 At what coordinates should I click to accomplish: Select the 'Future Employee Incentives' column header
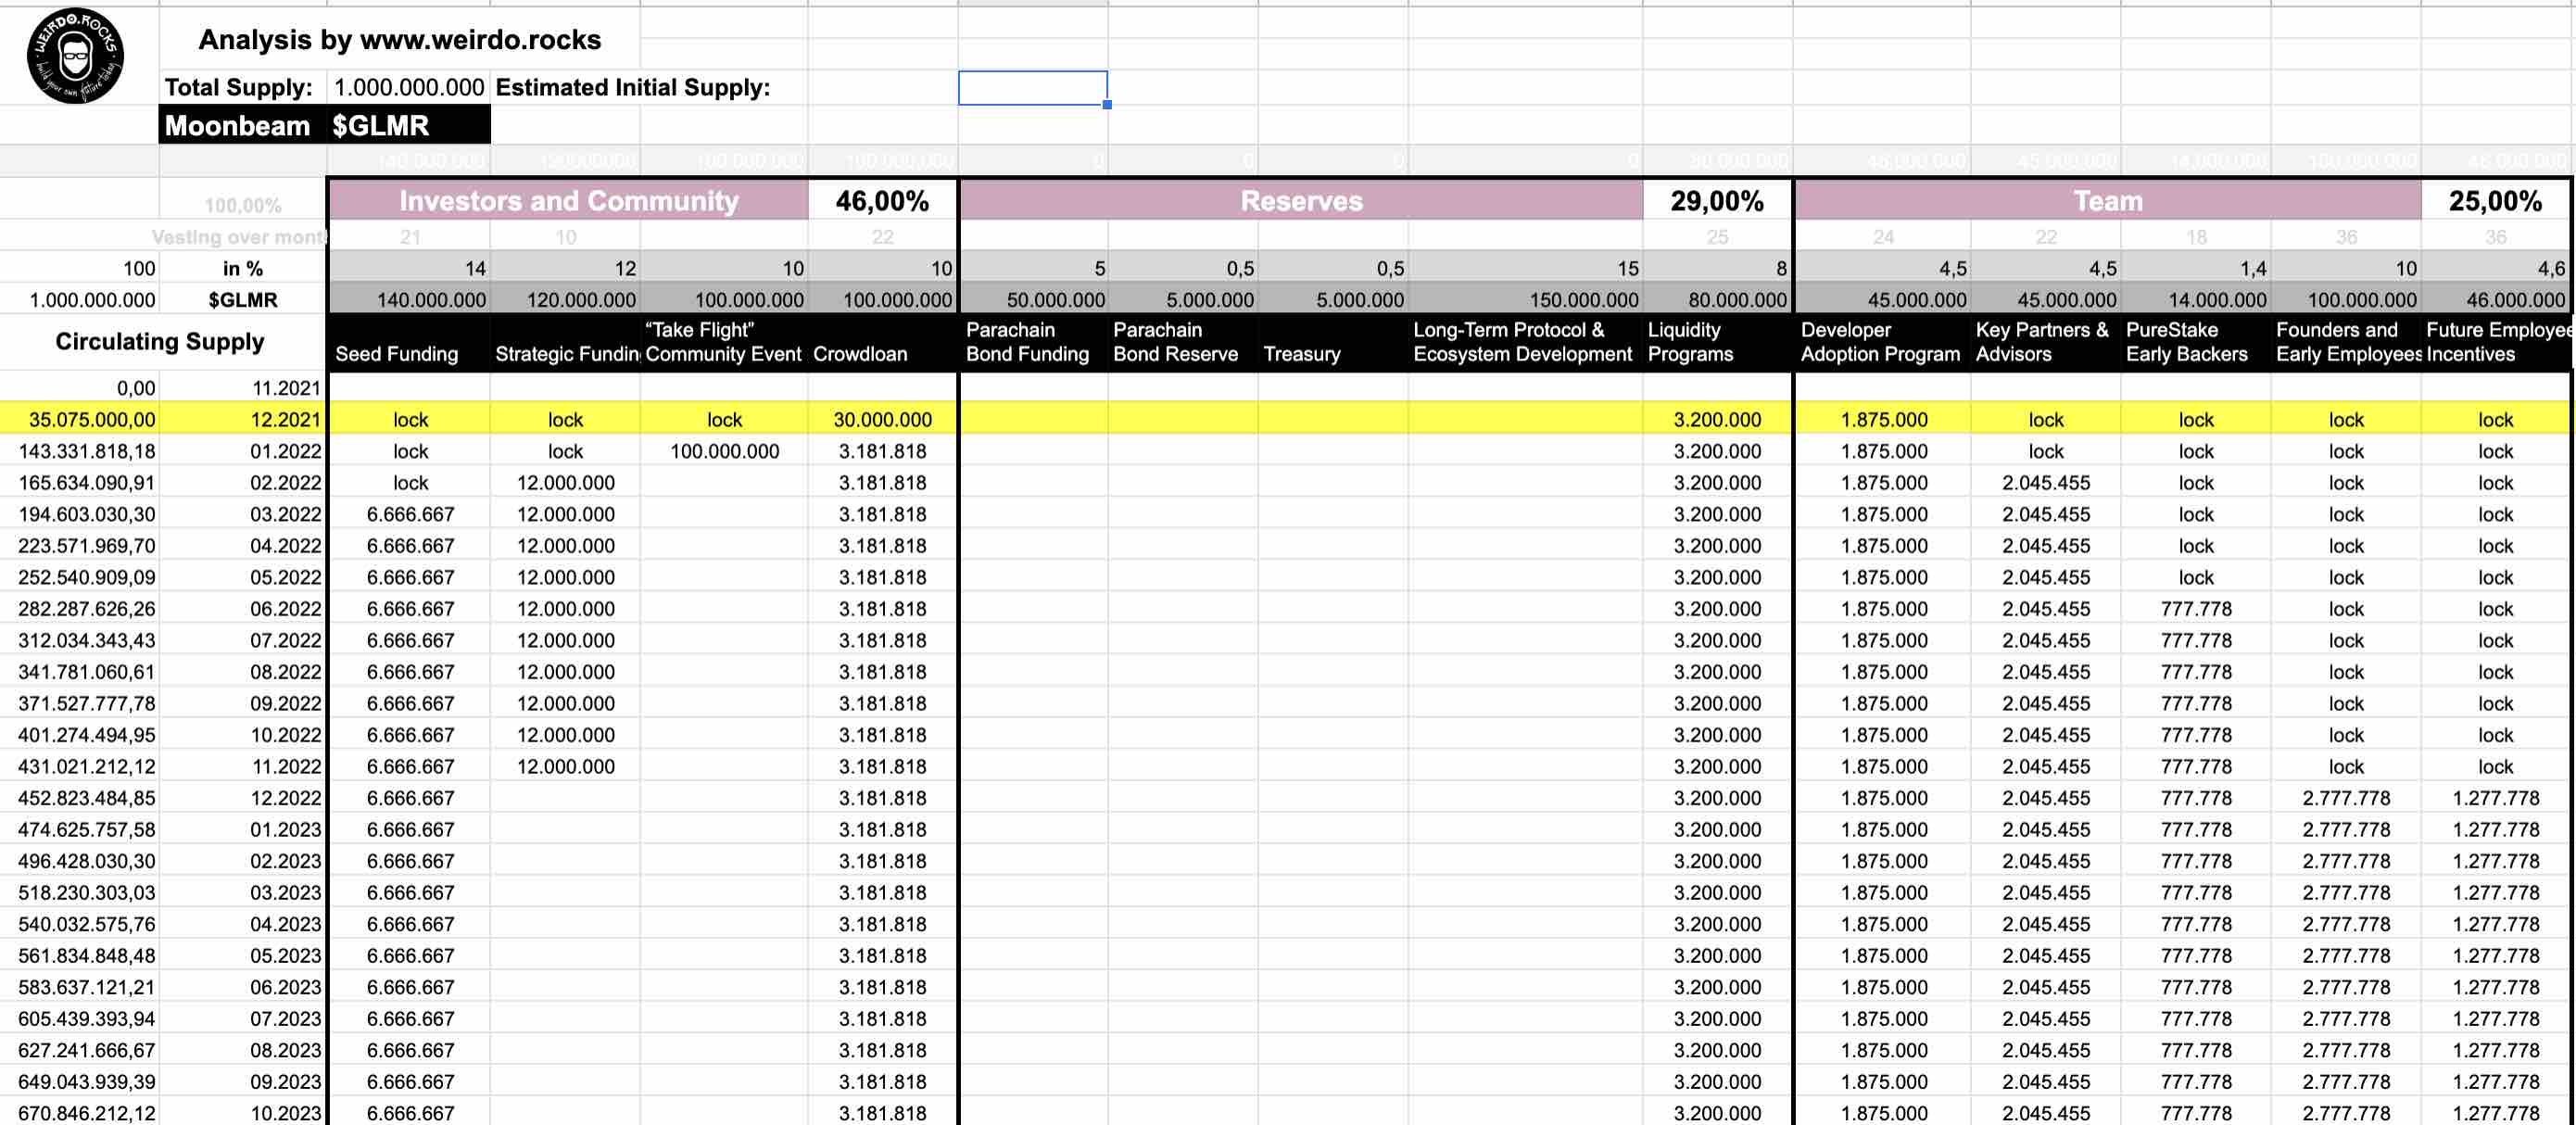coord(2495,342)
